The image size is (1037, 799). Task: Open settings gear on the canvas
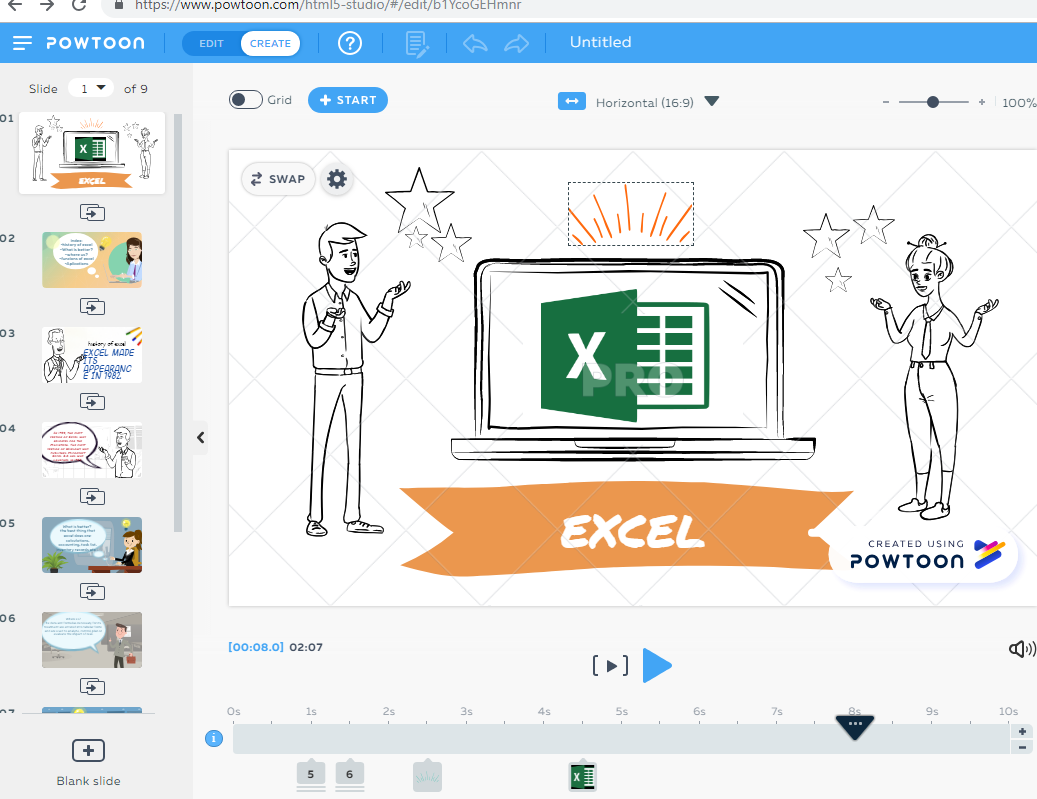337,179
